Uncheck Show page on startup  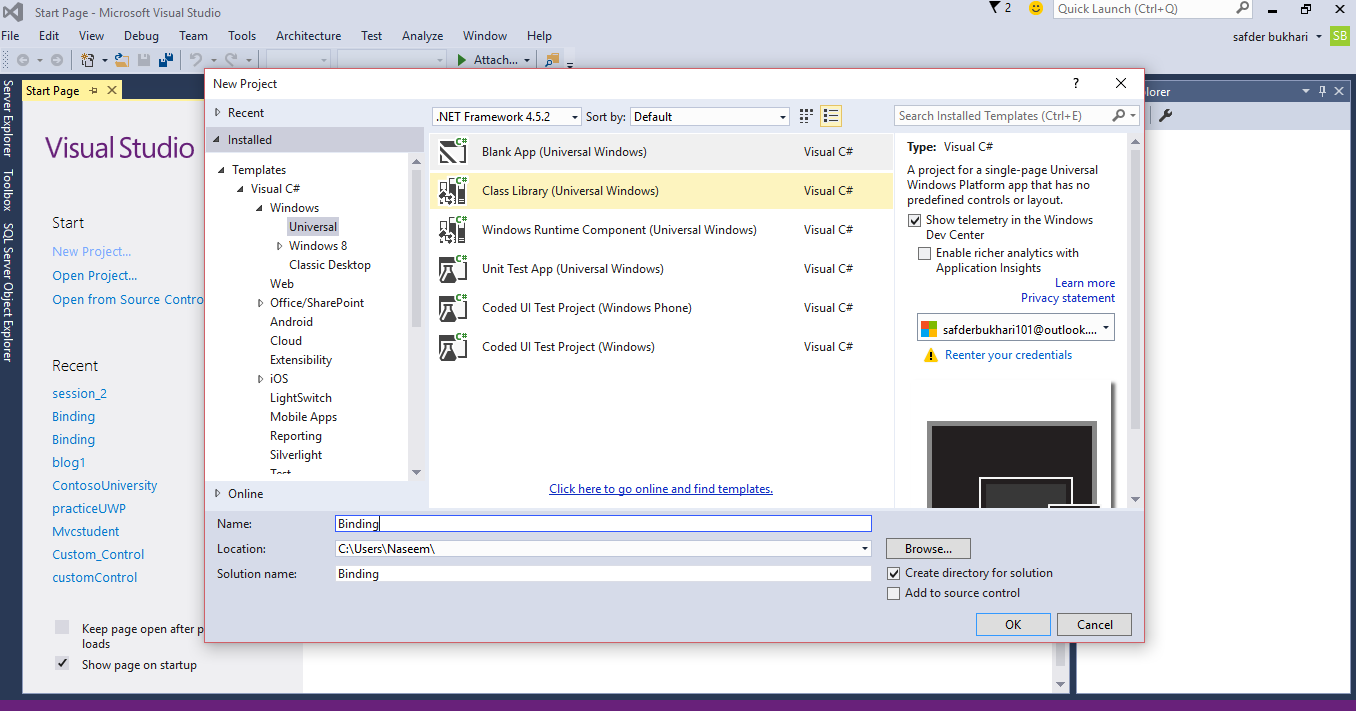62,663
